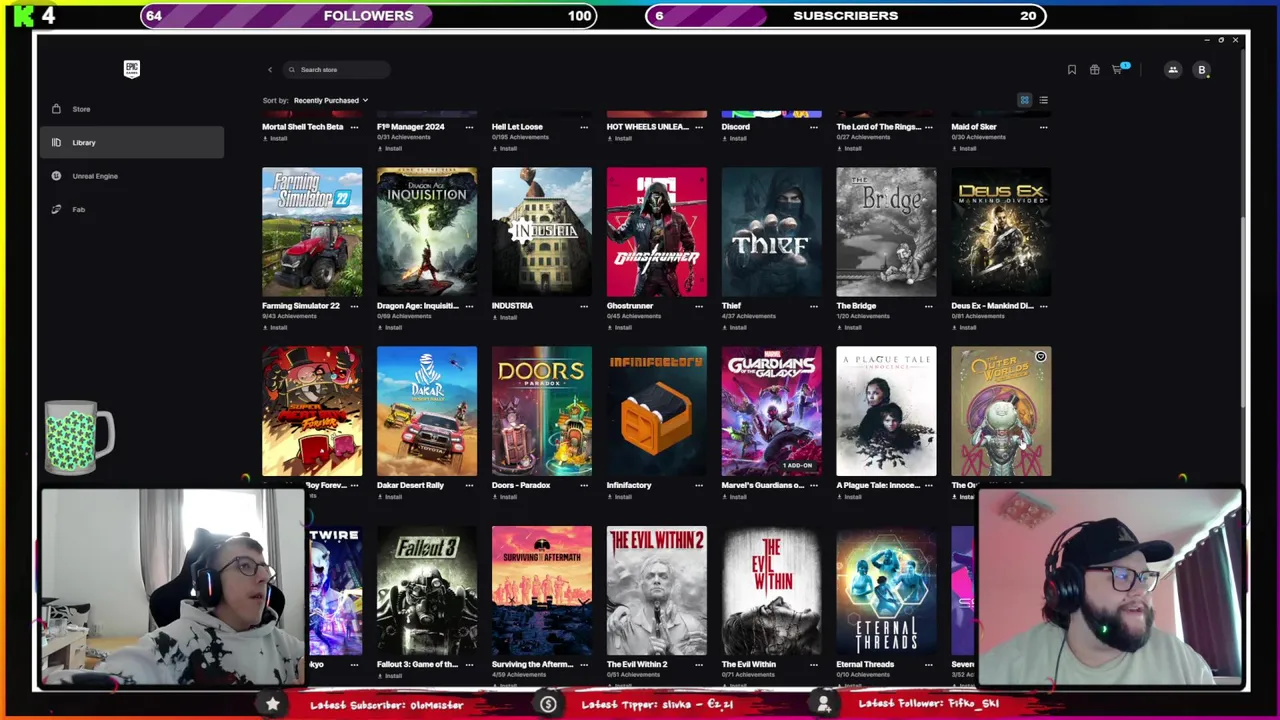Open three-dot menu for INDUSTRIA
This screenshot has height=720, width=1280.
point(584,306)
